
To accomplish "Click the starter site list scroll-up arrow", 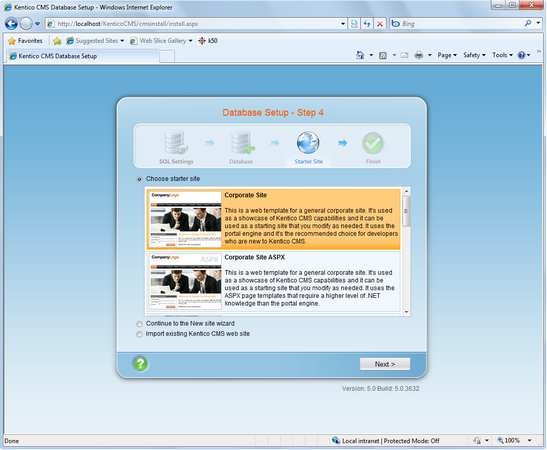I will point(406,191).
